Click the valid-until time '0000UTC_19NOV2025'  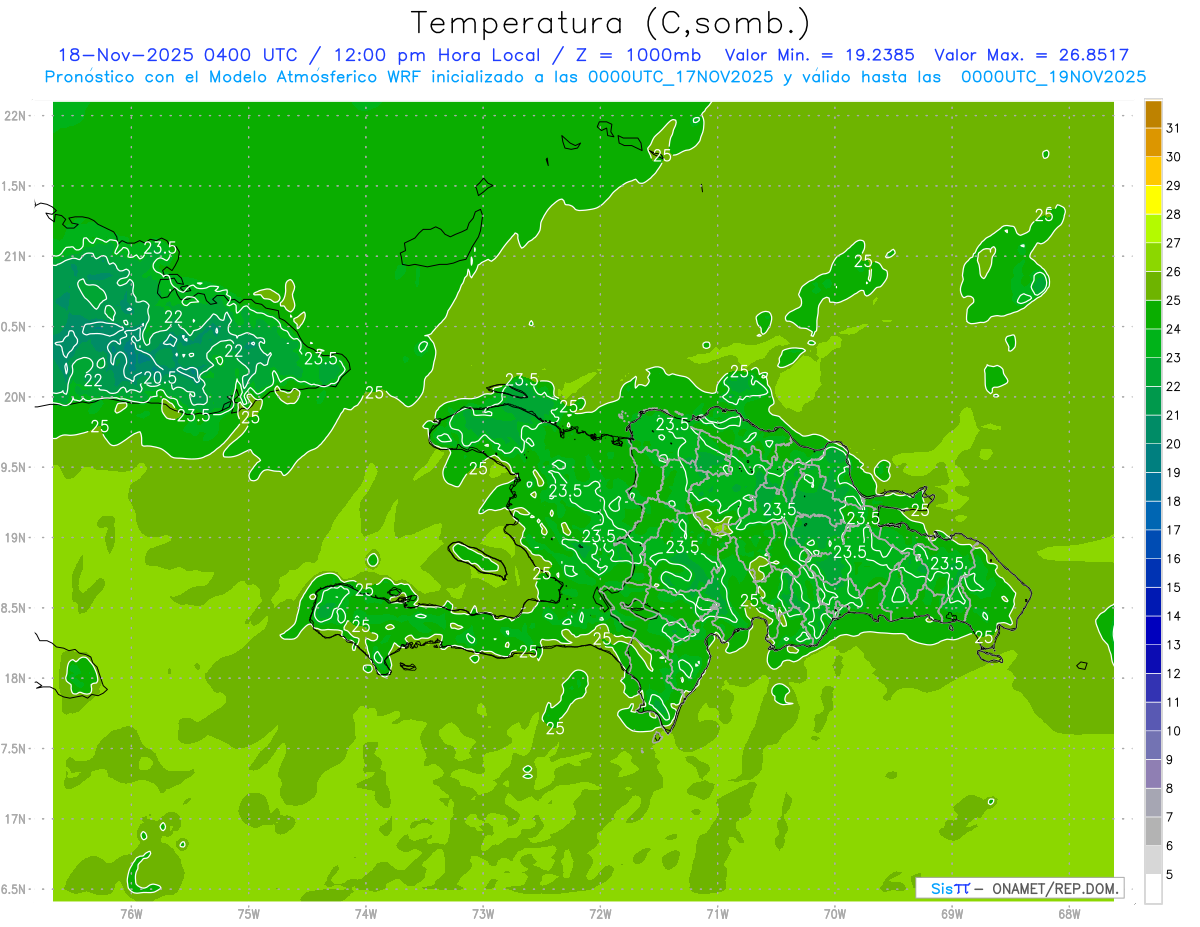pos(1054,76)
